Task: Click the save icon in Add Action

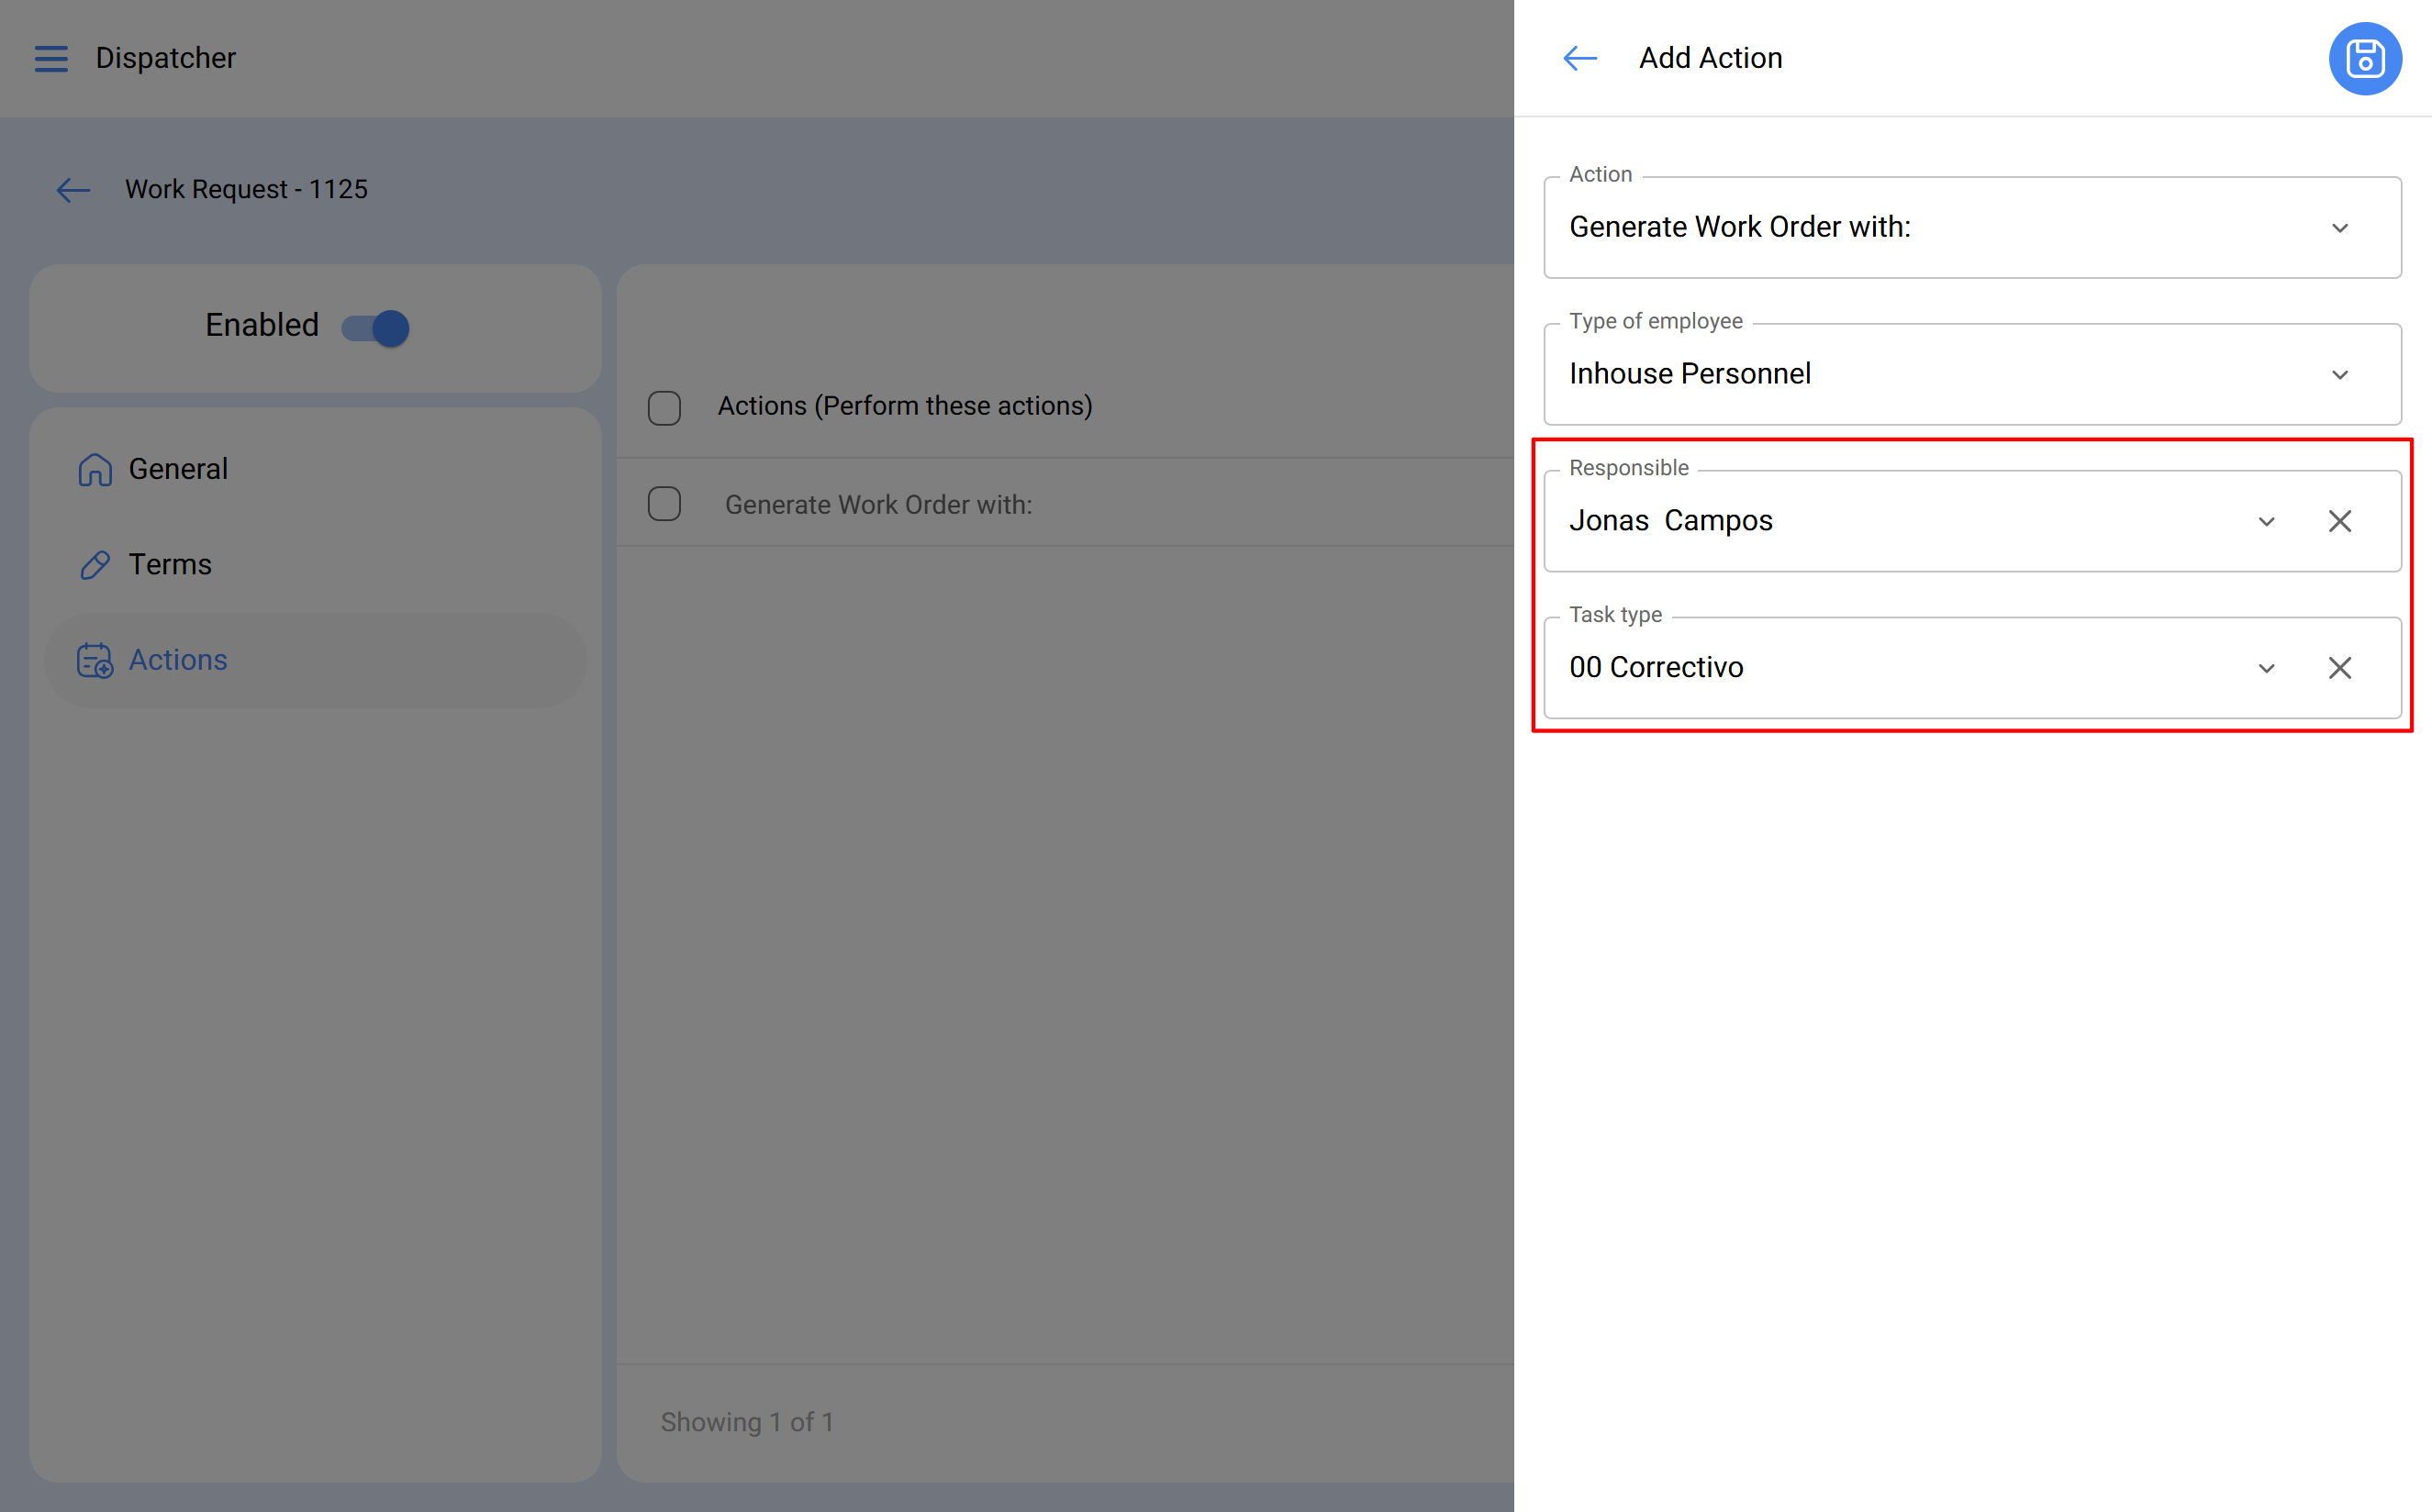Action: click(2364, 59)
